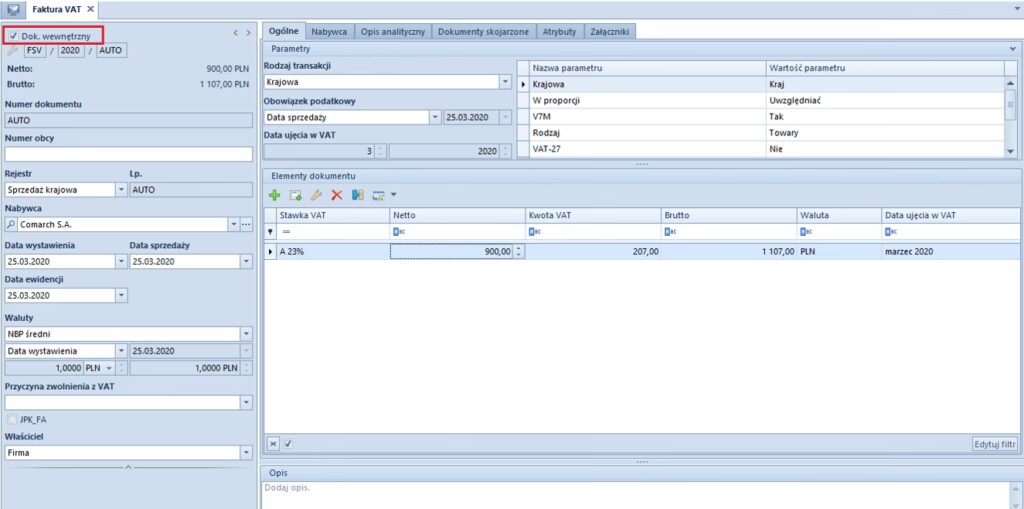Open the Rejestr Sprzedaż krajowa dropdown
This screenshot has height=509, width=1024.
(x=121, y=189)
